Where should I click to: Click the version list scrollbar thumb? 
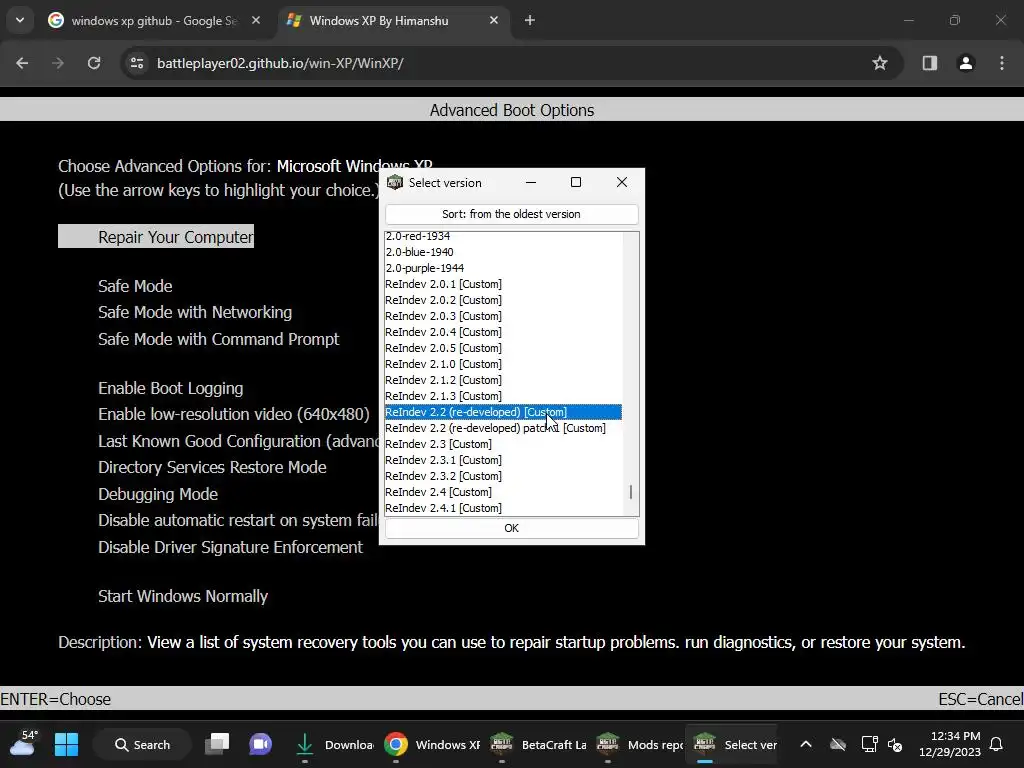tap(631, 492)
